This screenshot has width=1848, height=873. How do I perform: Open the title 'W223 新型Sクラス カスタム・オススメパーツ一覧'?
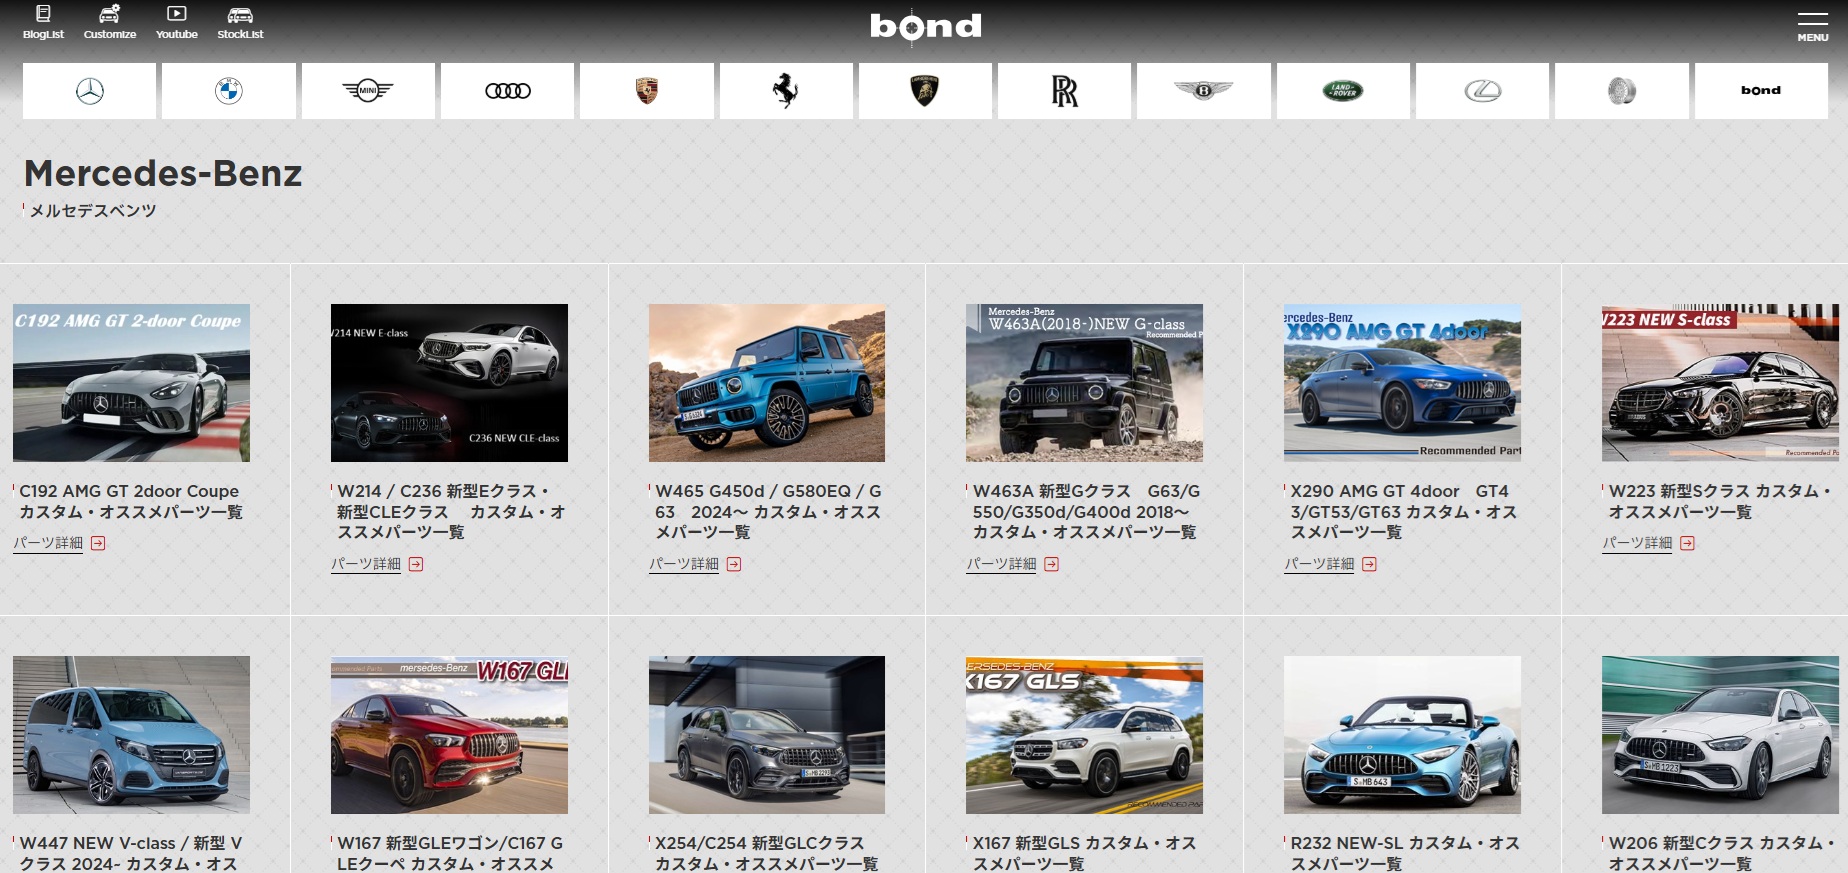pos(1720,501)
